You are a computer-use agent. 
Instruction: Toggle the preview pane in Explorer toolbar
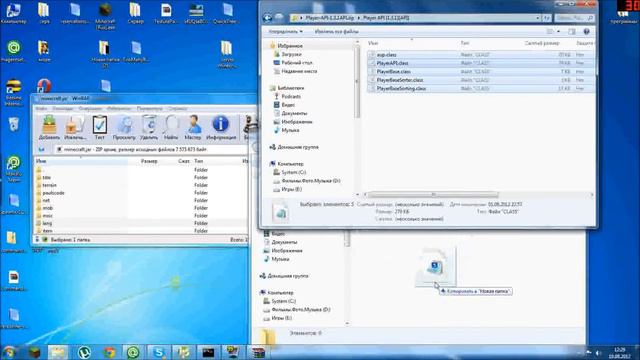[x=572, y=31]
